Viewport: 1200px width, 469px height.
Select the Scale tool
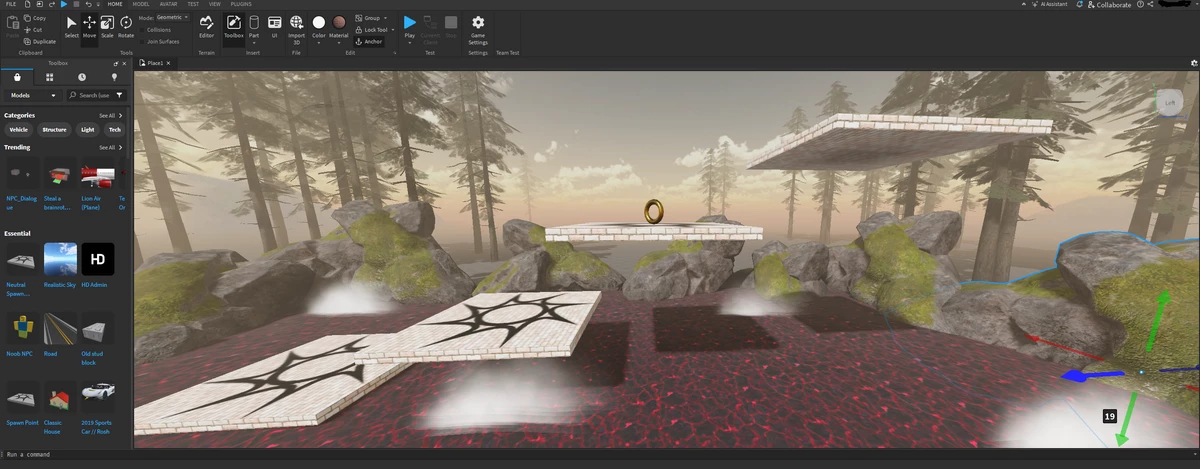tap(107, 25)
